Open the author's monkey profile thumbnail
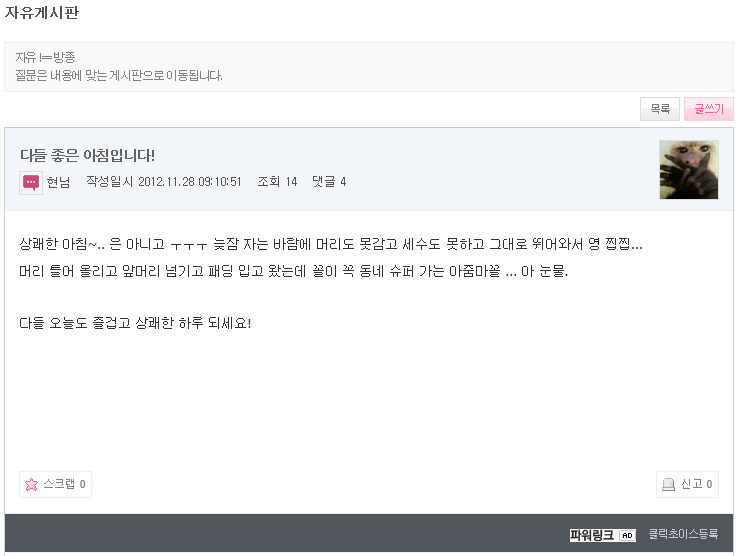 [x=689, y=169]
